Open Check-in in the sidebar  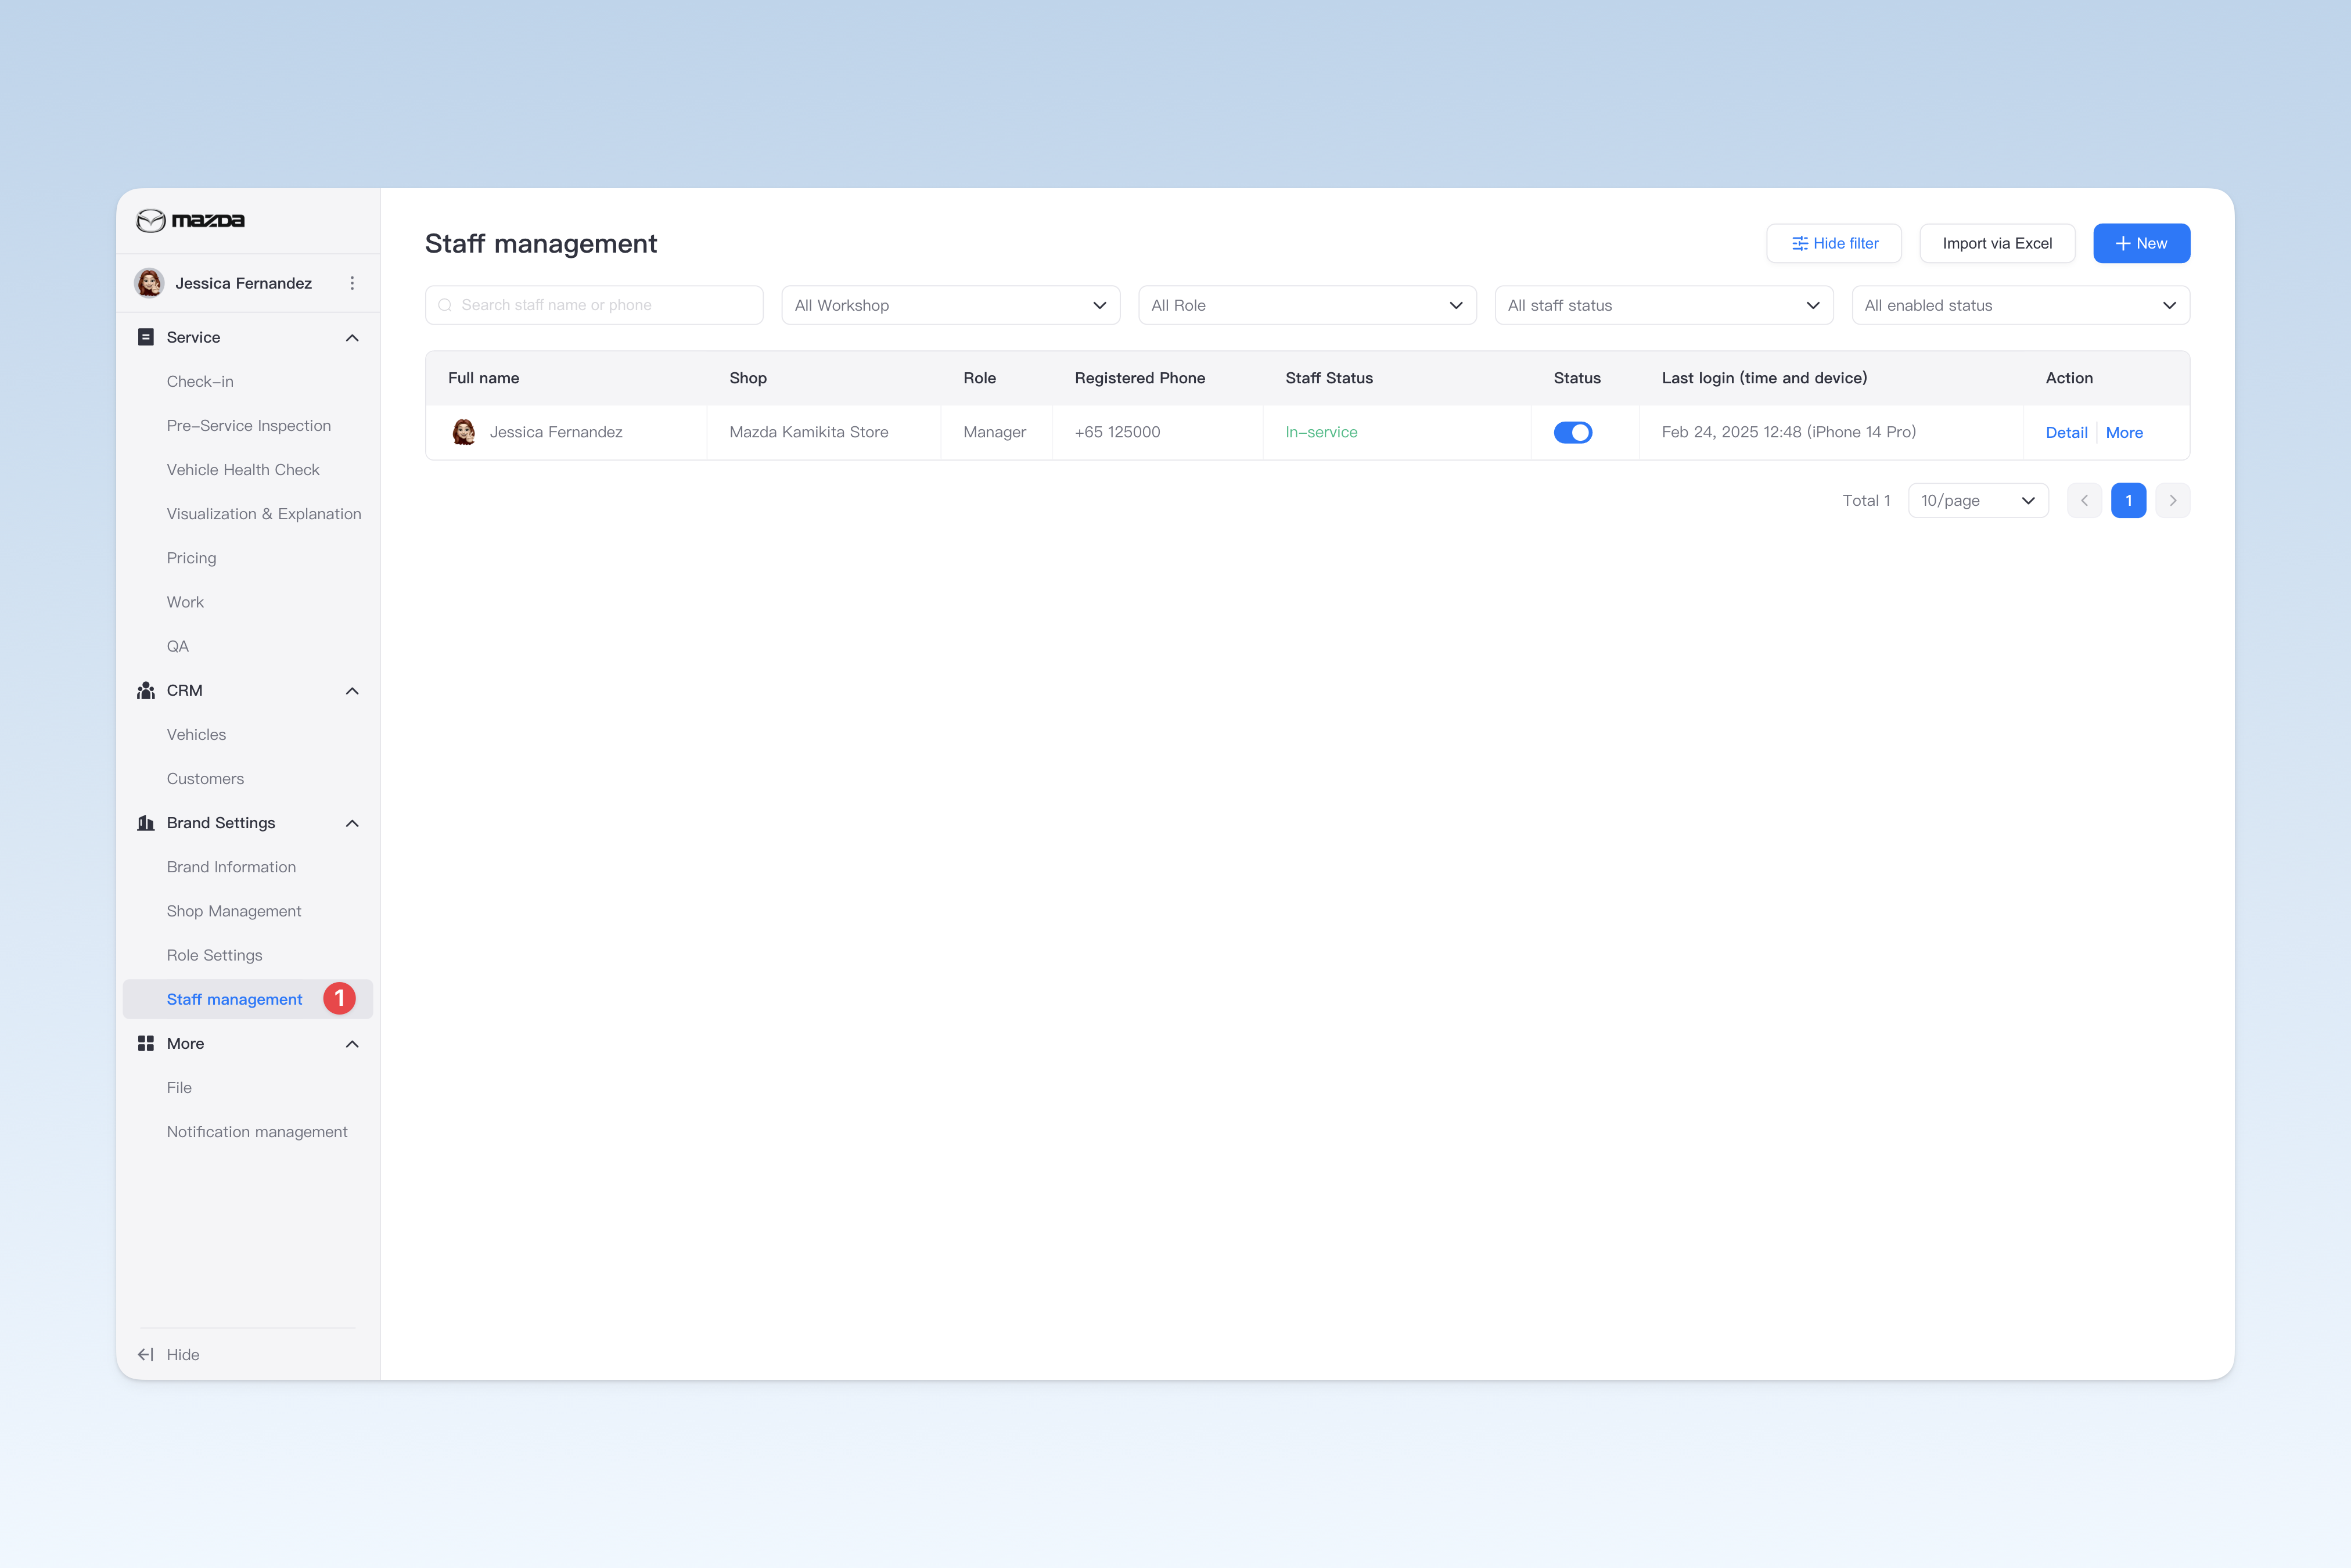click(200, 381)
